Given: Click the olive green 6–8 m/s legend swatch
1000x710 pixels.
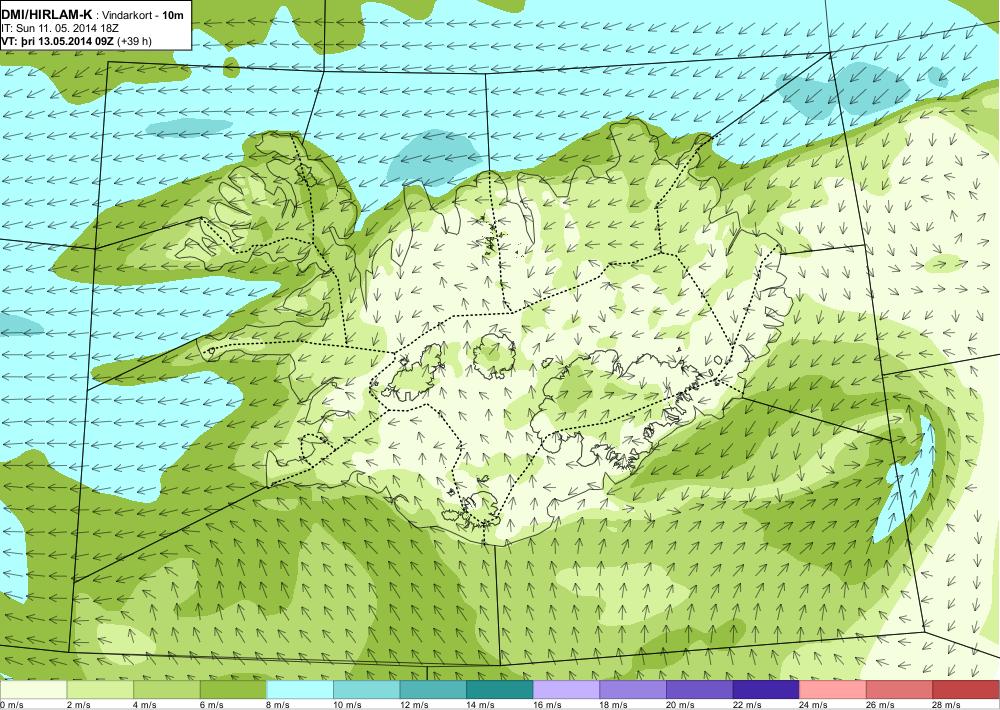Looking at the screenshot, I should [233, 690].
